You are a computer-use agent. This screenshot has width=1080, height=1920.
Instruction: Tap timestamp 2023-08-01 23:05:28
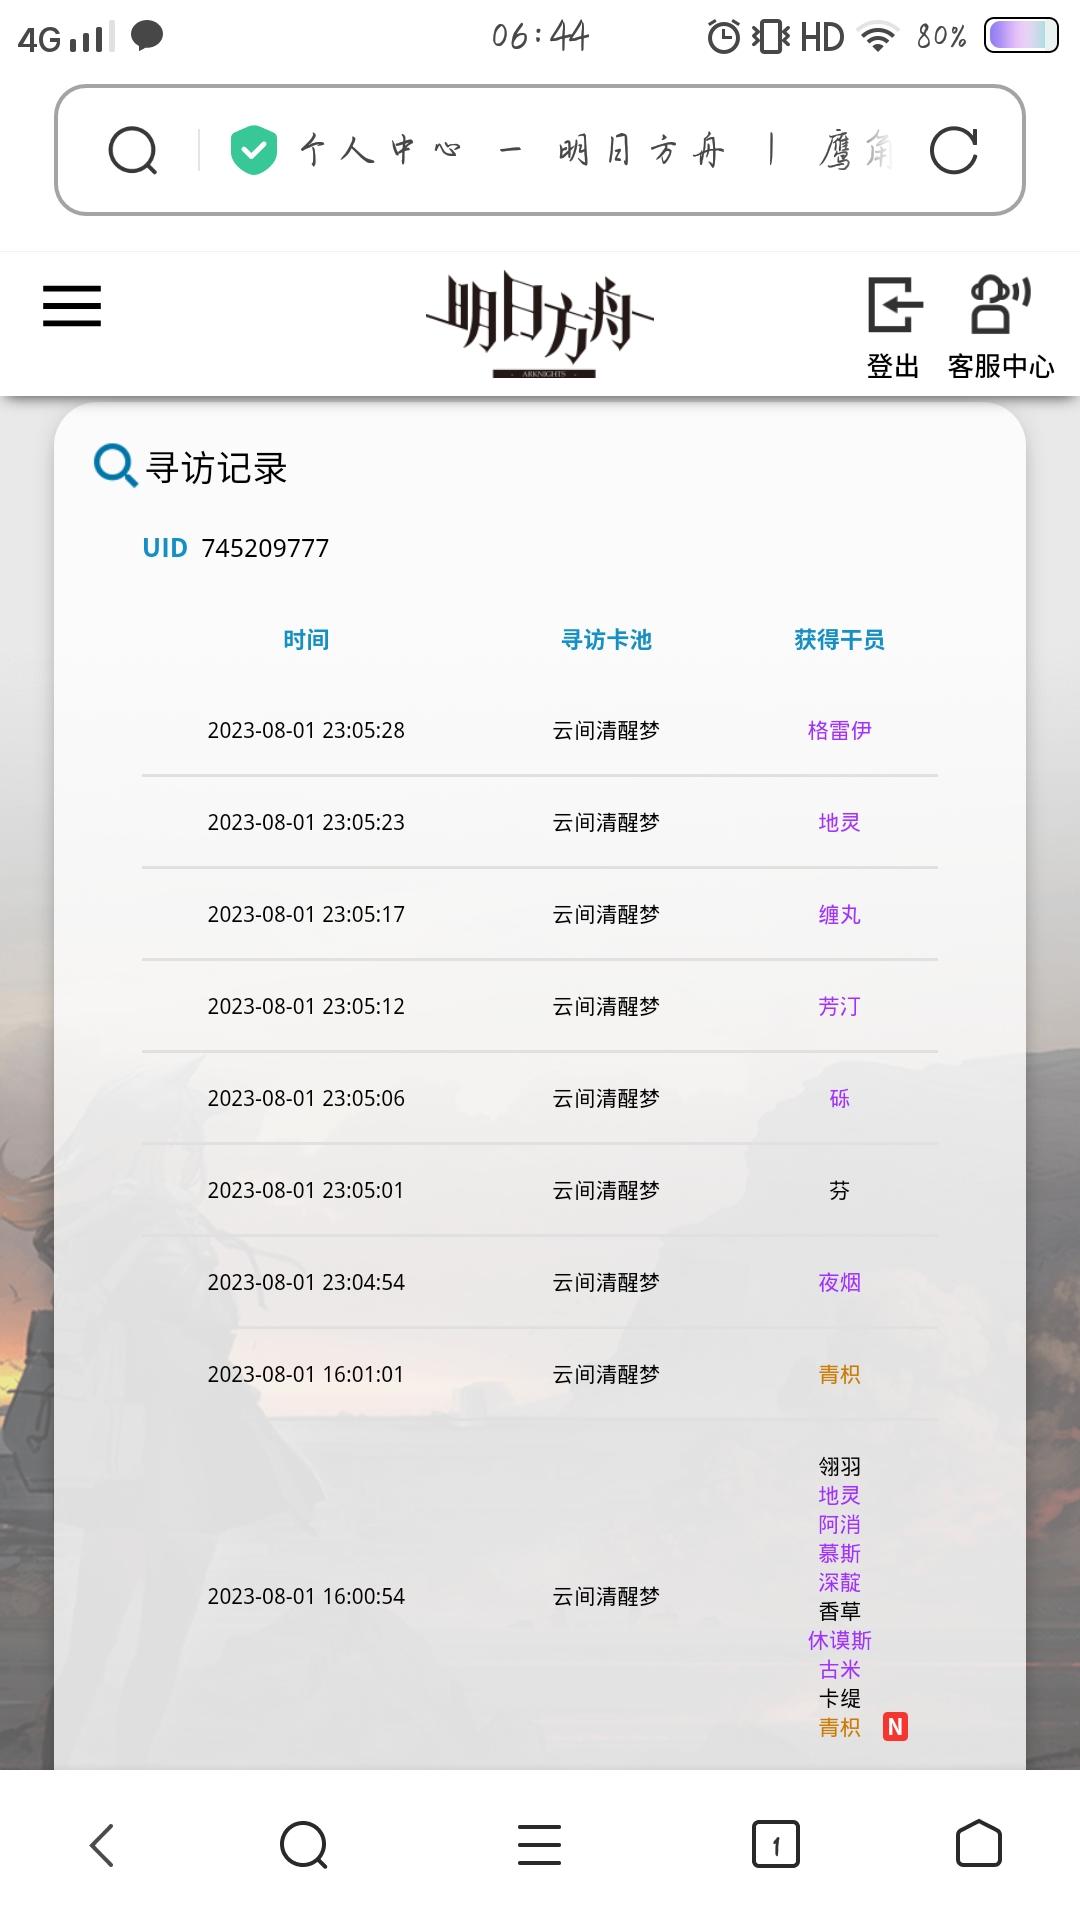(x=306, y=731)
